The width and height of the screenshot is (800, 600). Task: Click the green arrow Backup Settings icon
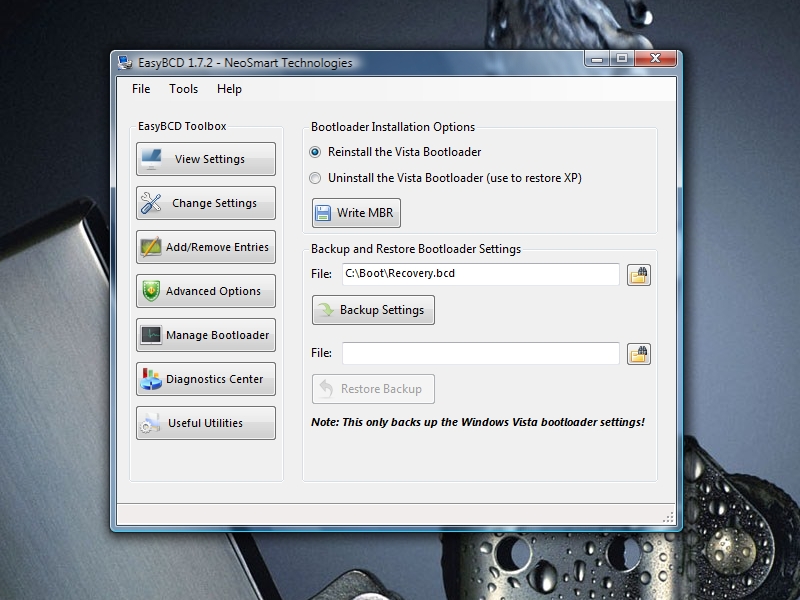pos(326,310)
